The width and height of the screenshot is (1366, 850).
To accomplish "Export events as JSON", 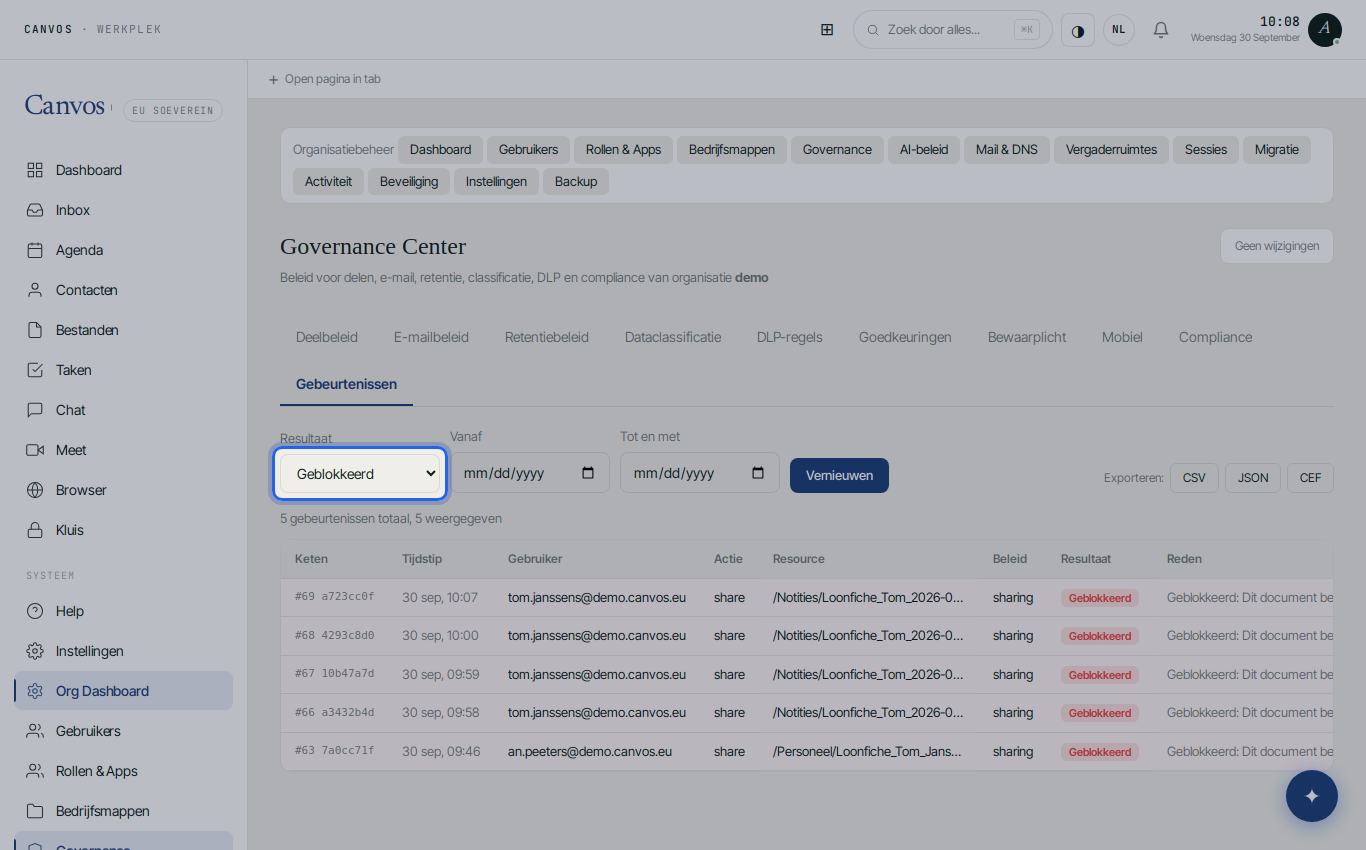I will 1253,478.
